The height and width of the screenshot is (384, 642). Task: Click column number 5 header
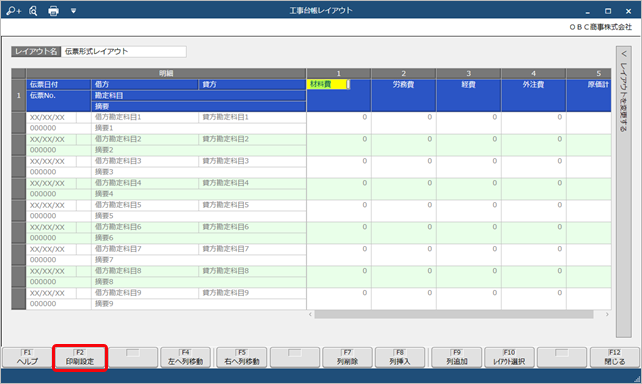pyautogui.click(x=589, y=74)
